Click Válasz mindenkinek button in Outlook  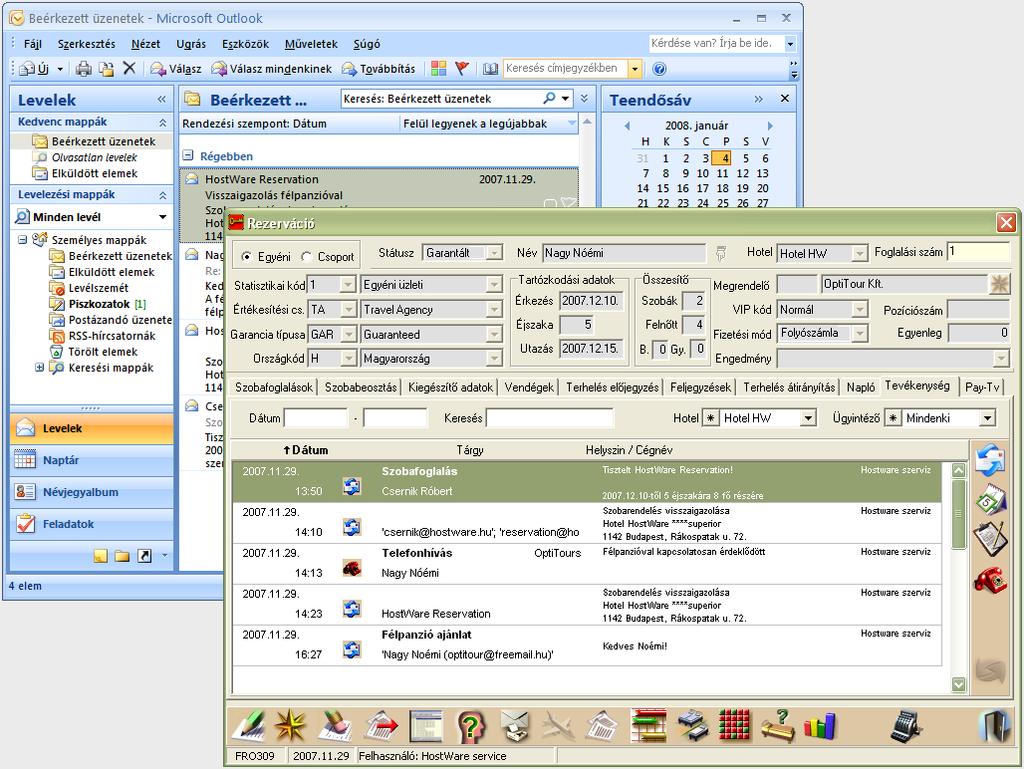(272, 69)
